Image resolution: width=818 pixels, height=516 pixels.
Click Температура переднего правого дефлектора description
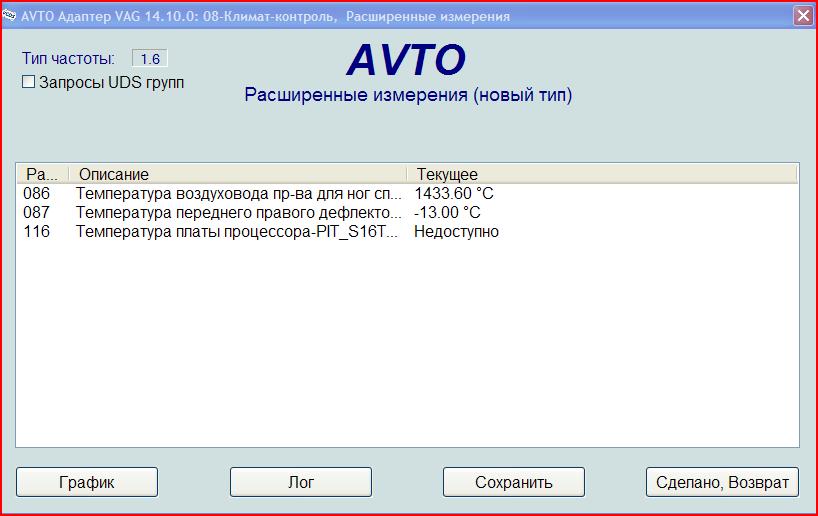click(x=239, y=212)
